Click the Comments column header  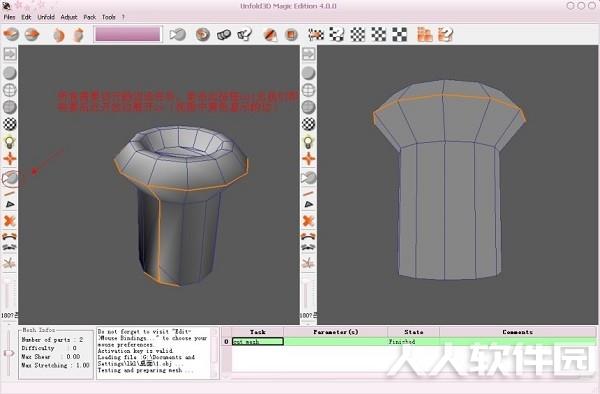pos(518,332)
